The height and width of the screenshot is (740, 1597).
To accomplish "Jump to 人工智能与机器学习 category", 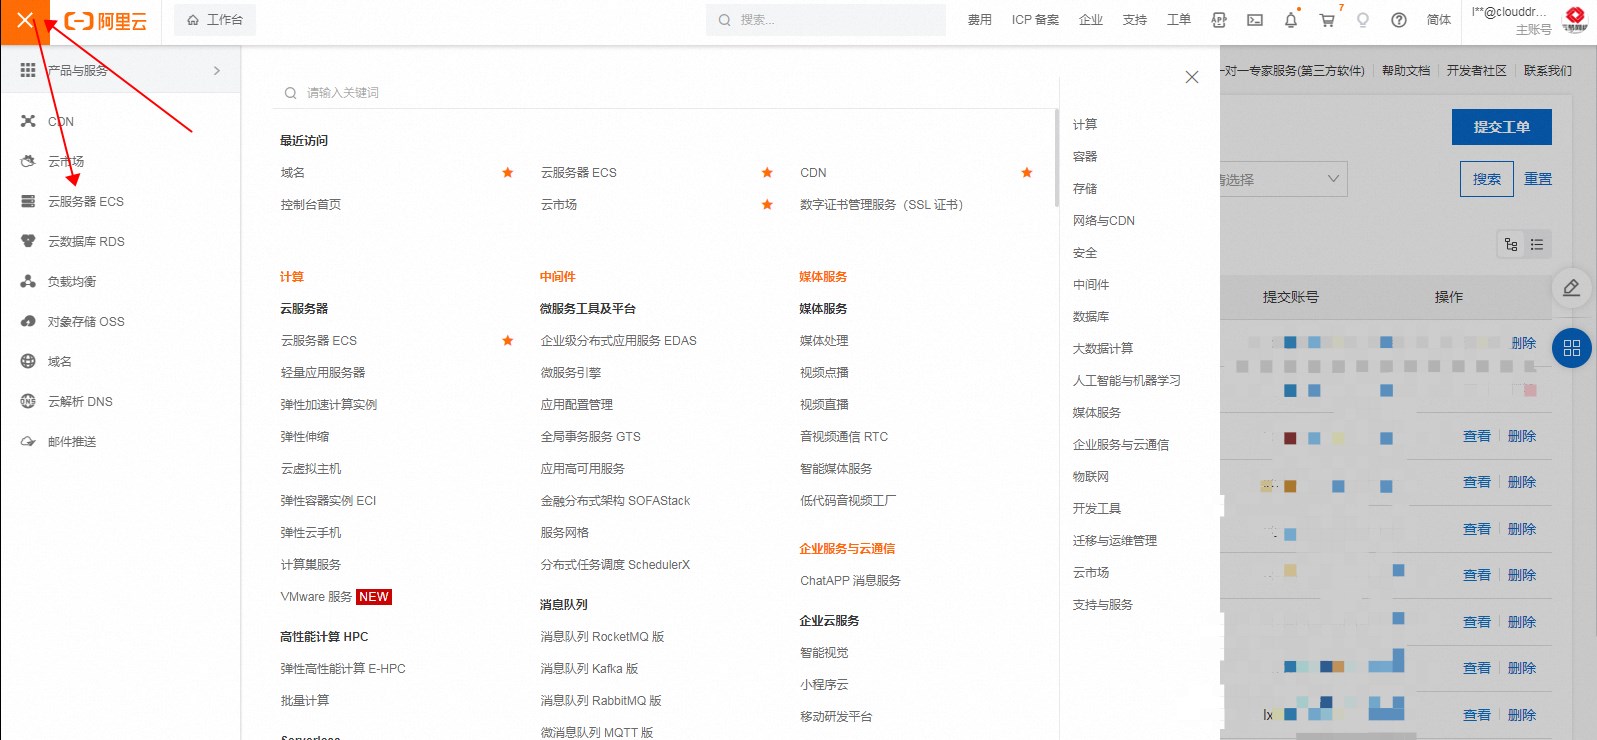I will tap(1127, 380).
